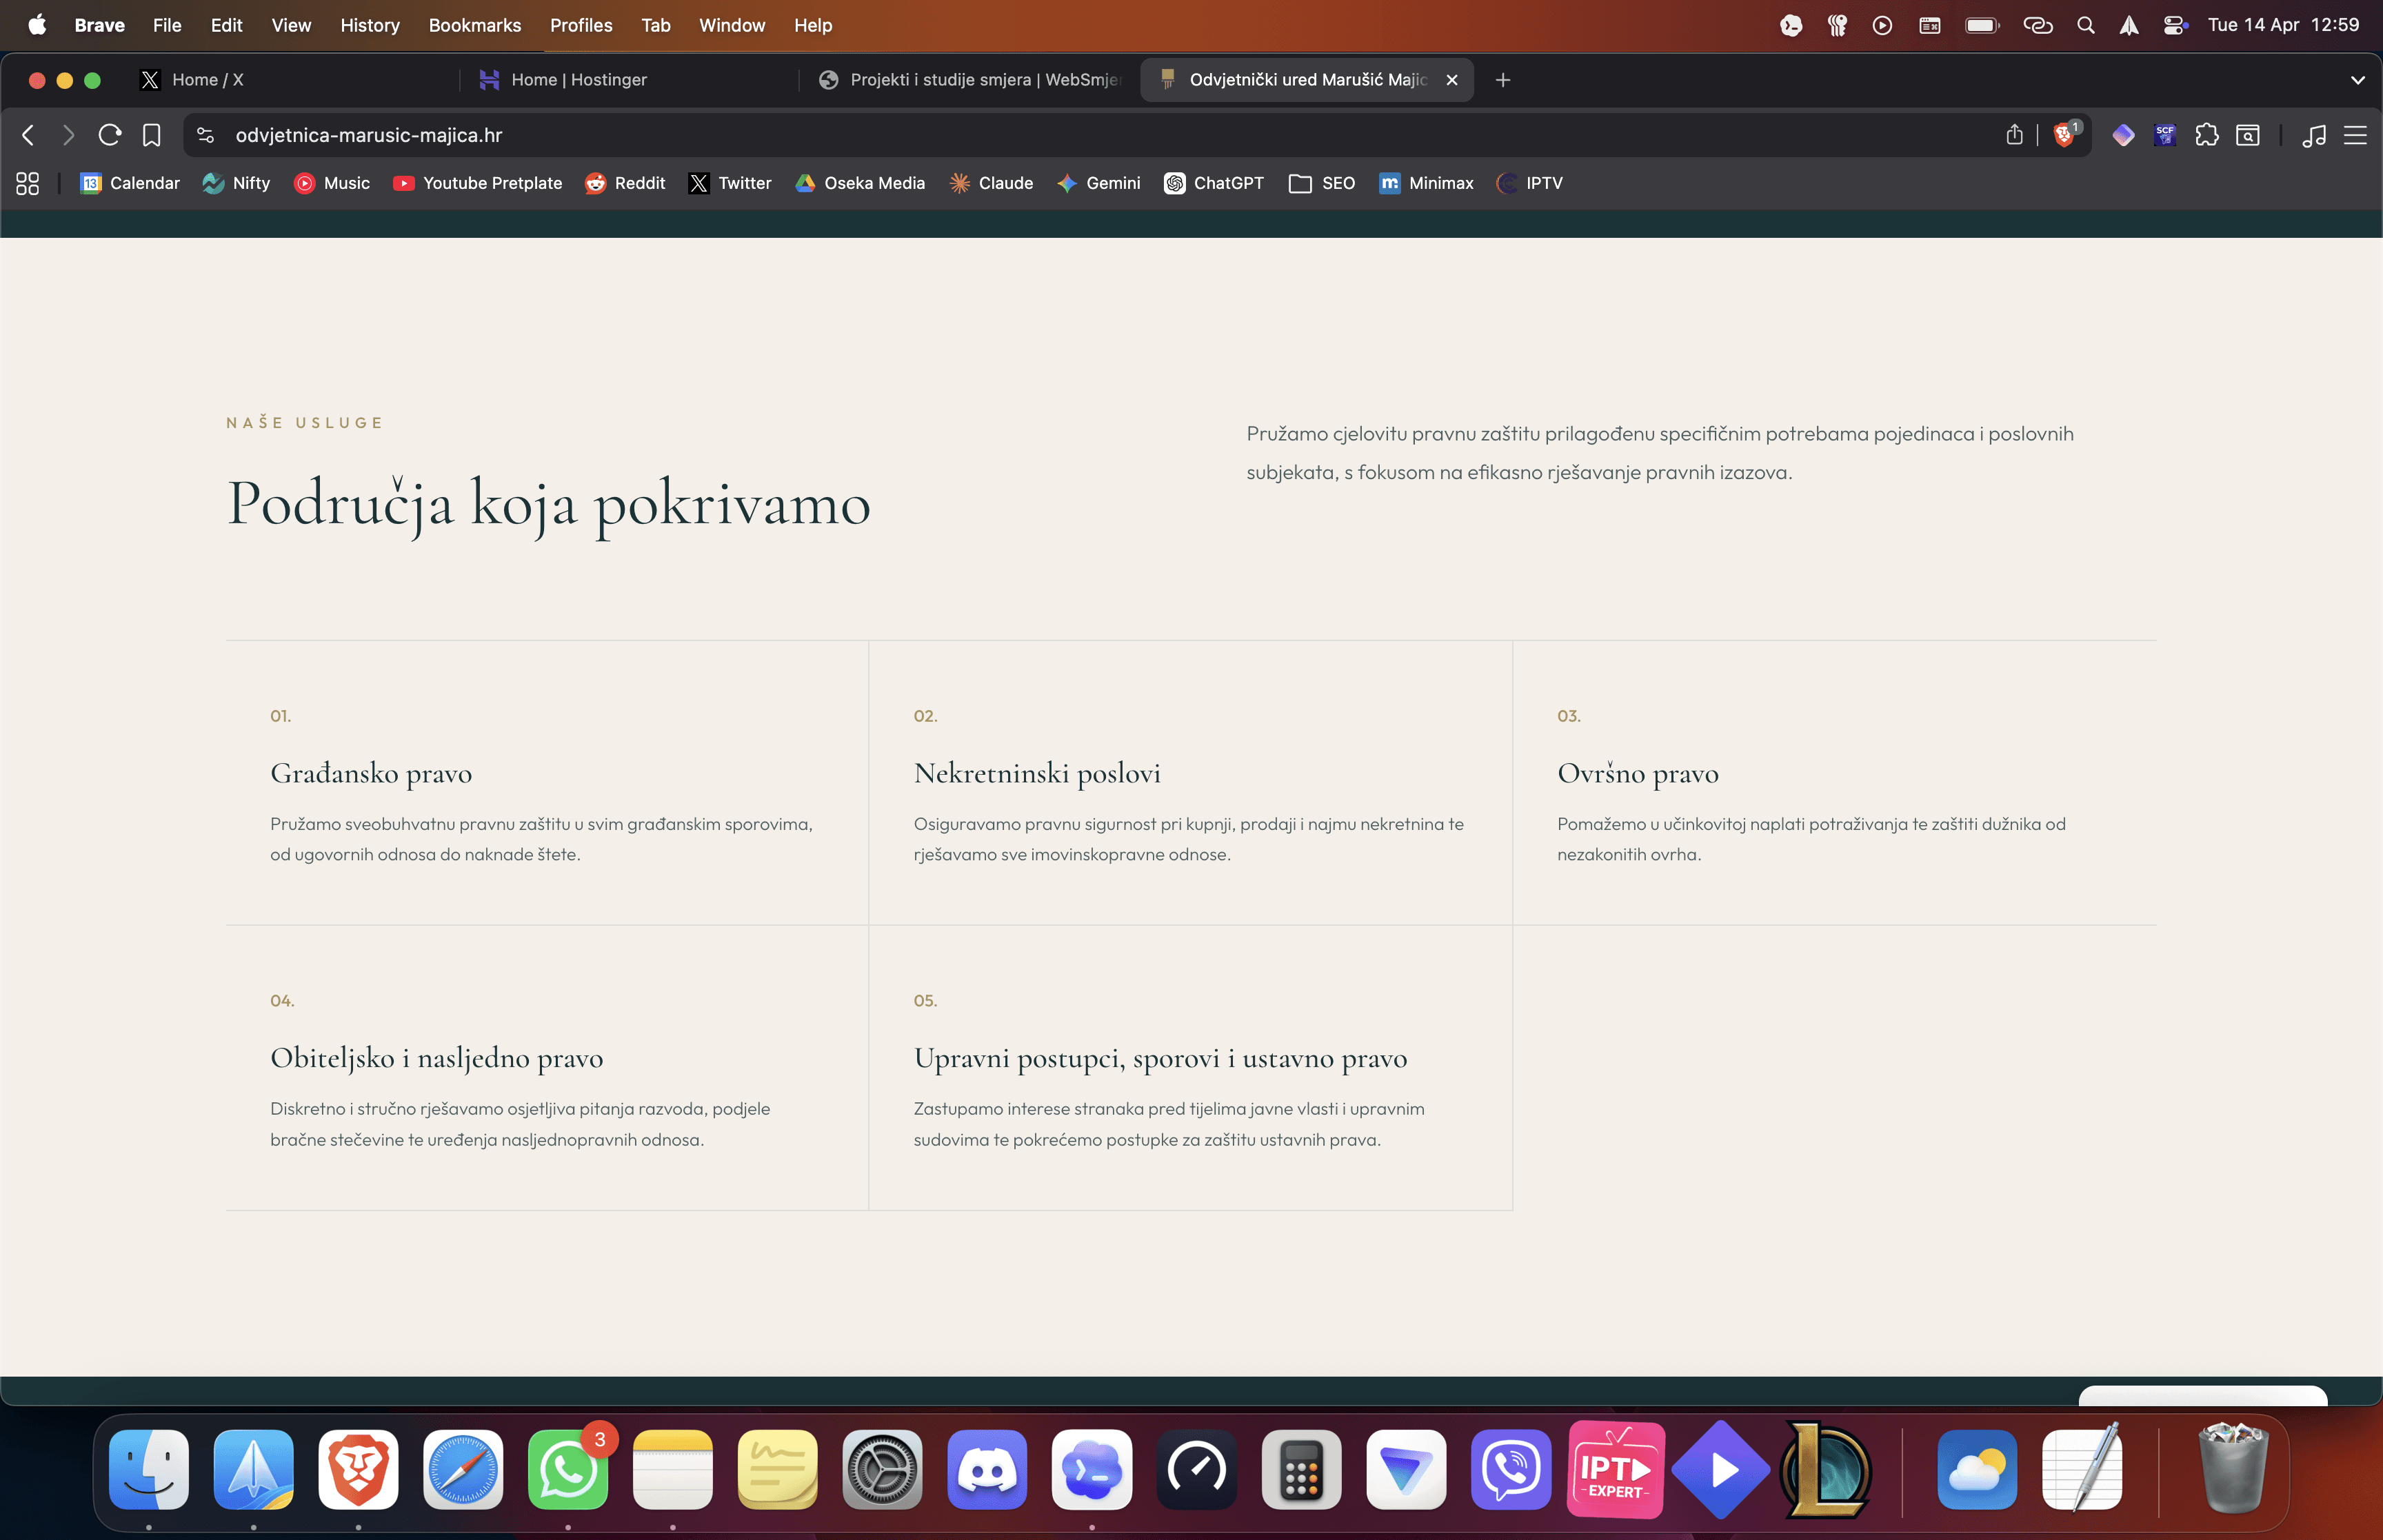This screenshot has width=2383, height=1540.
Task: Open the browser extensions puzzle icon
Action: point(2206,135)
